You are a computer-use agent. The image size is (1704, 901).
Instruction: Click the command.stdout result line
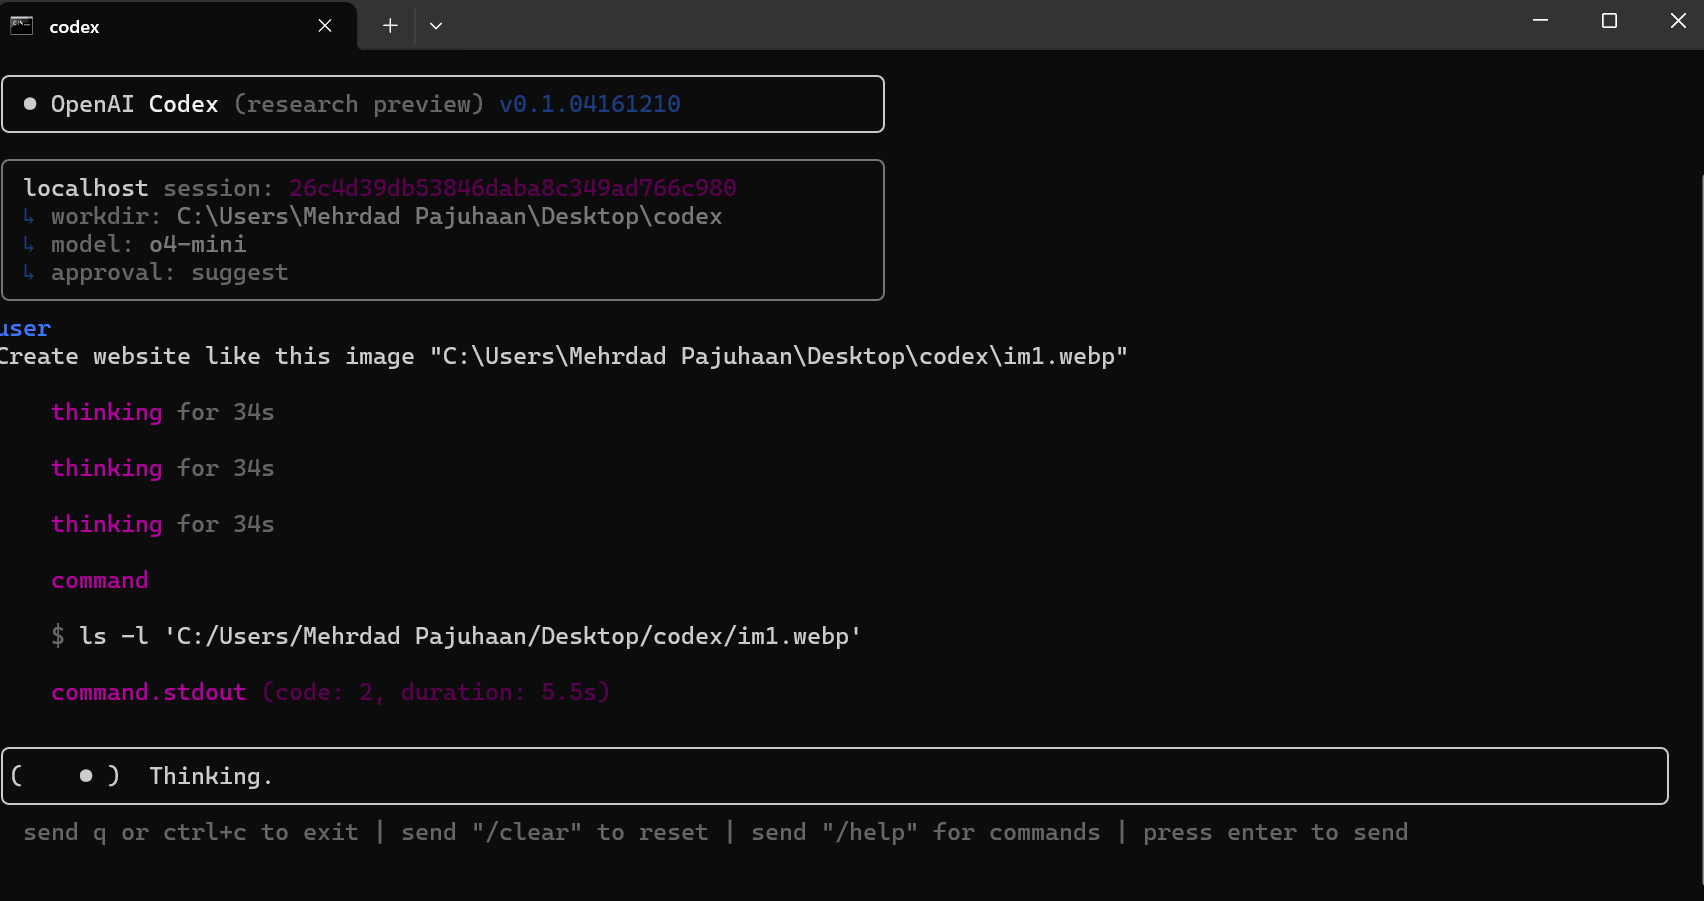tap(330, 692)
